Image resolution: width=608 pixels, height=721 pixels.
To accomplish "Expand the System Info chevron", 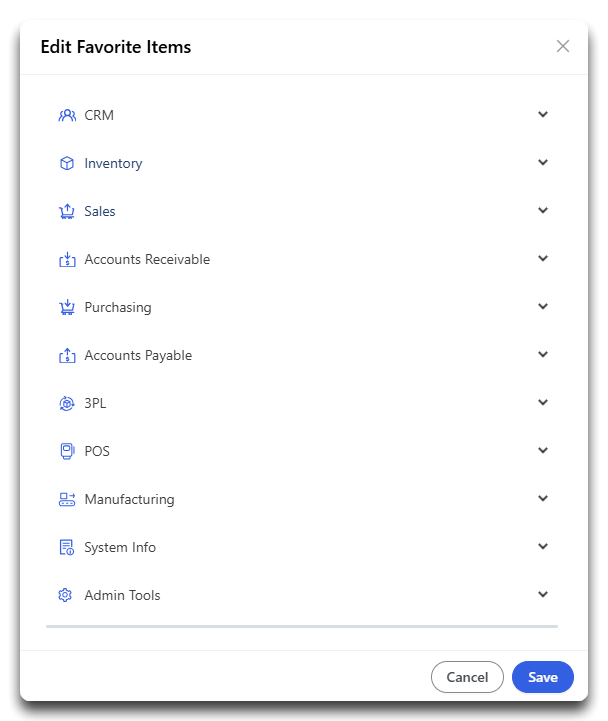I will tap(543, 546).
